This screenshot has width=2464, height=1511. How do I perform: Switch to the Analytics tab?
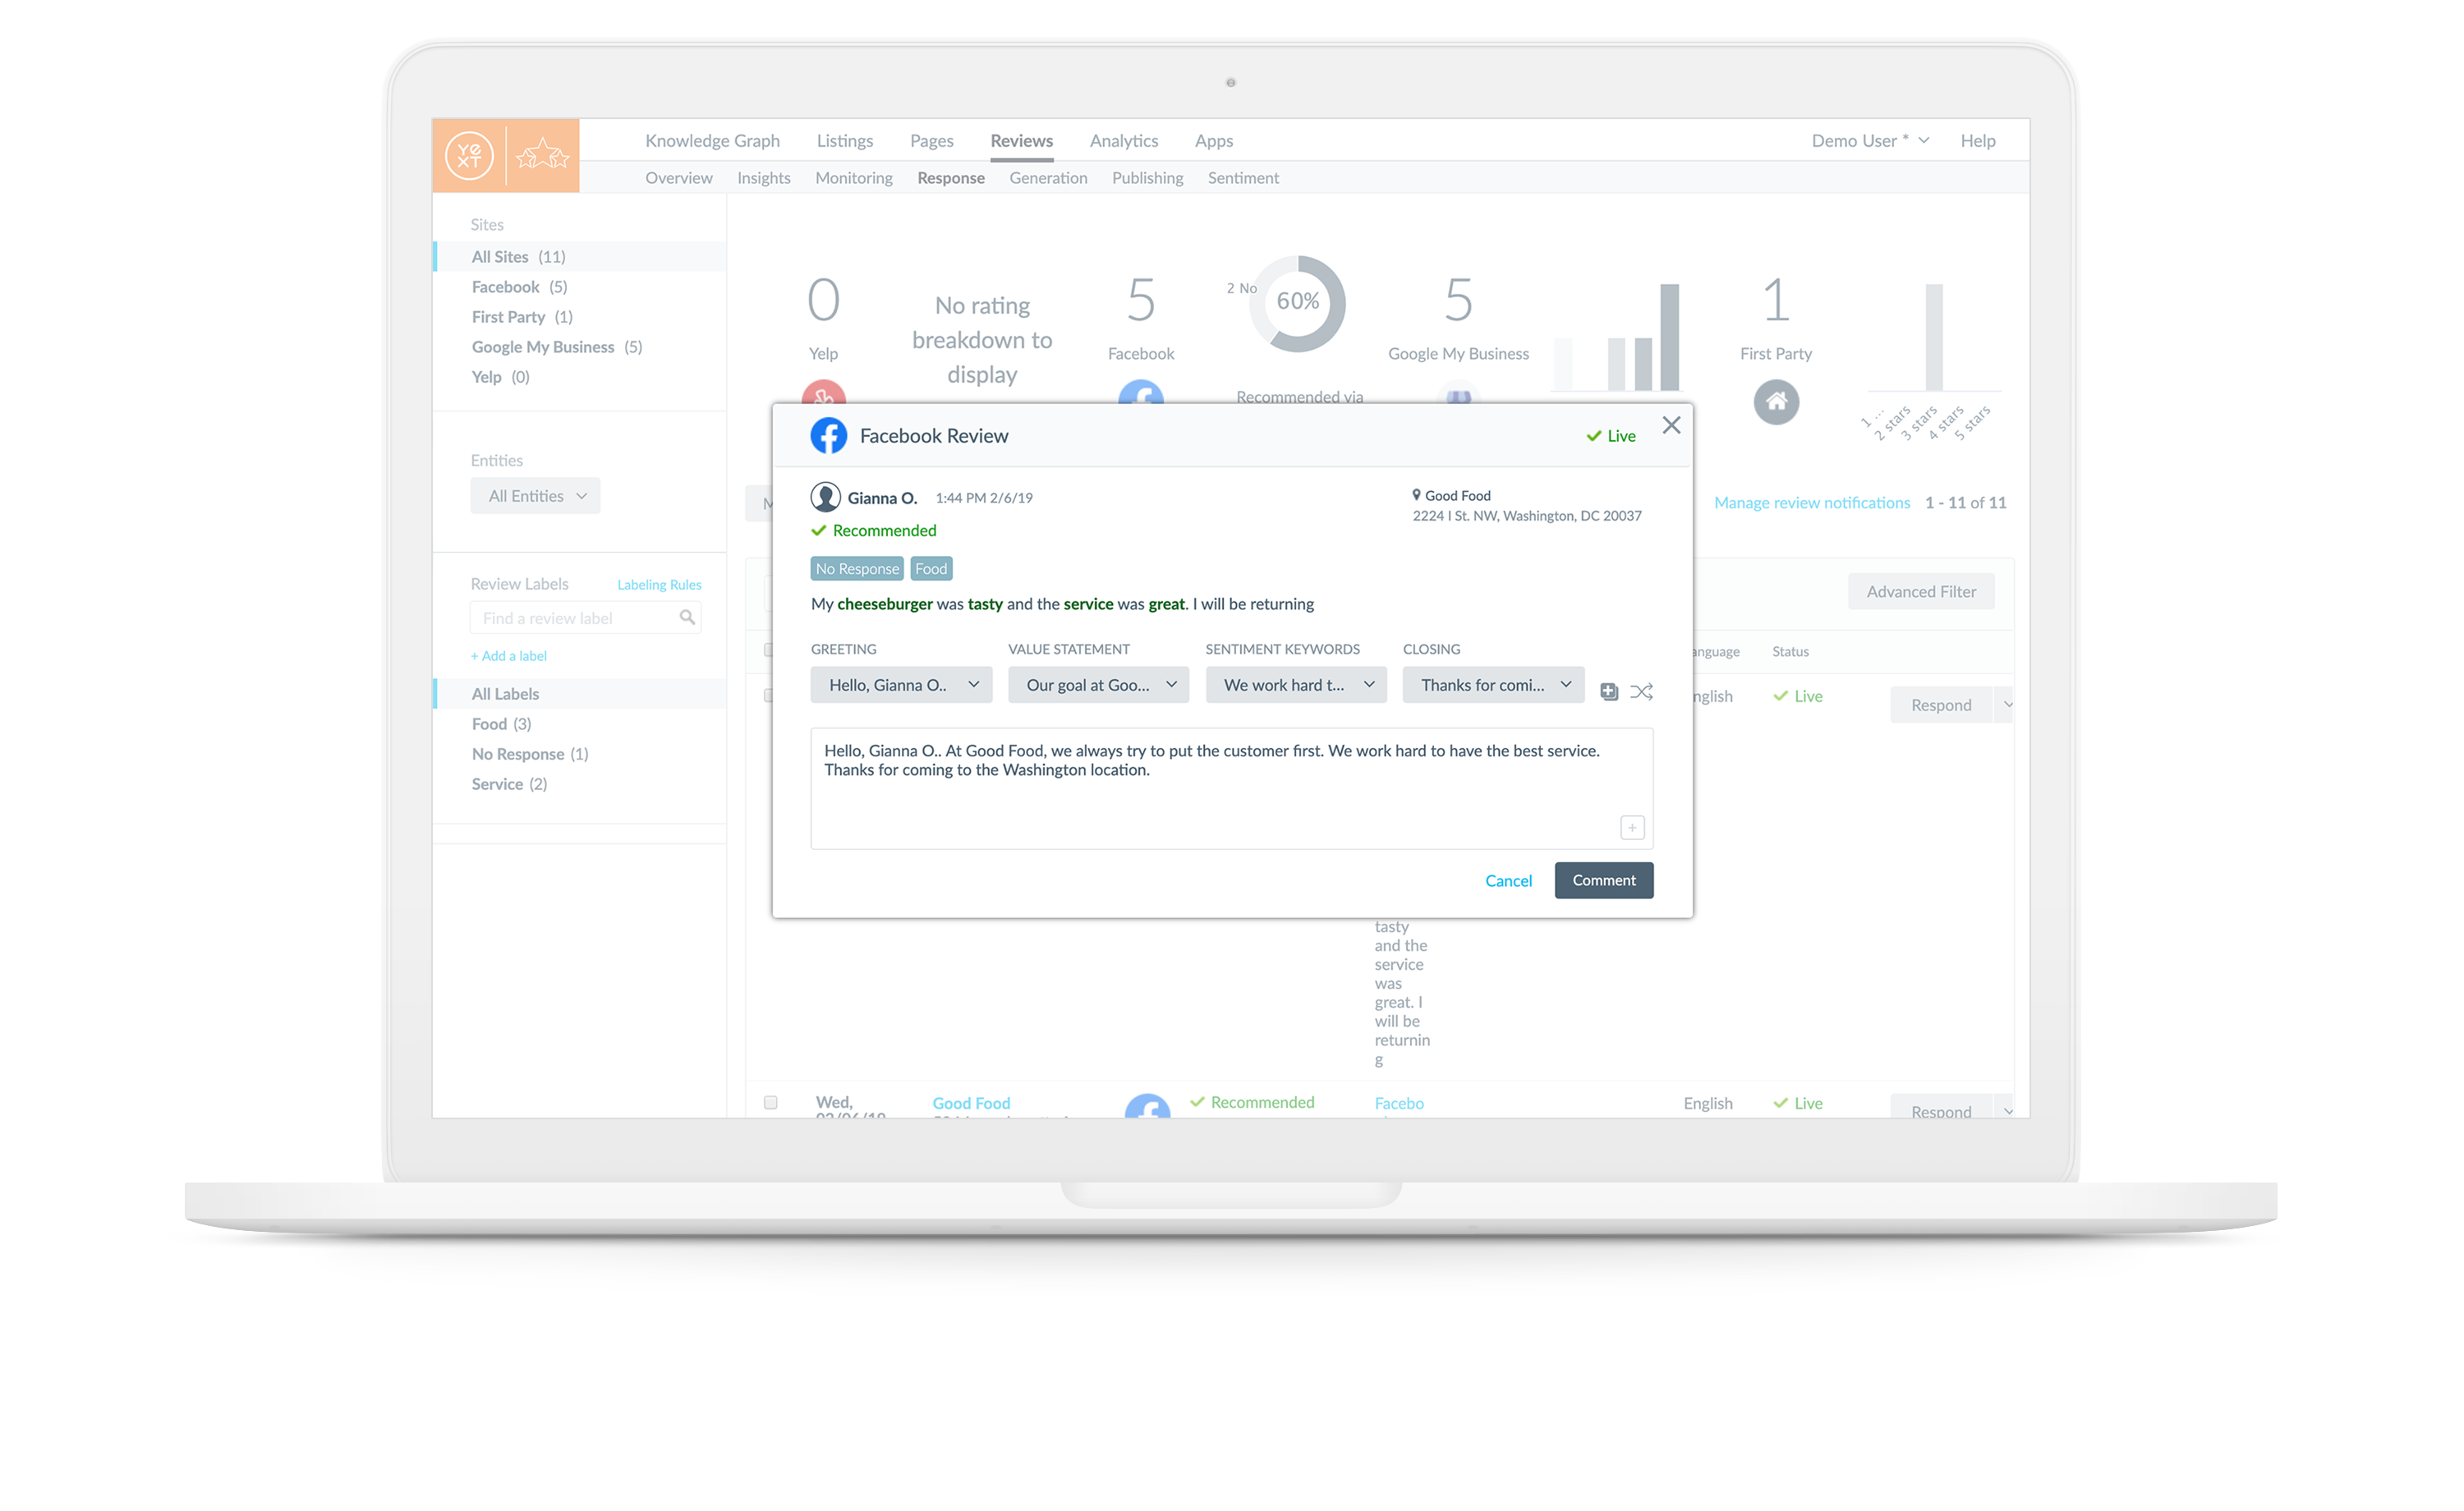(1123, 141)
